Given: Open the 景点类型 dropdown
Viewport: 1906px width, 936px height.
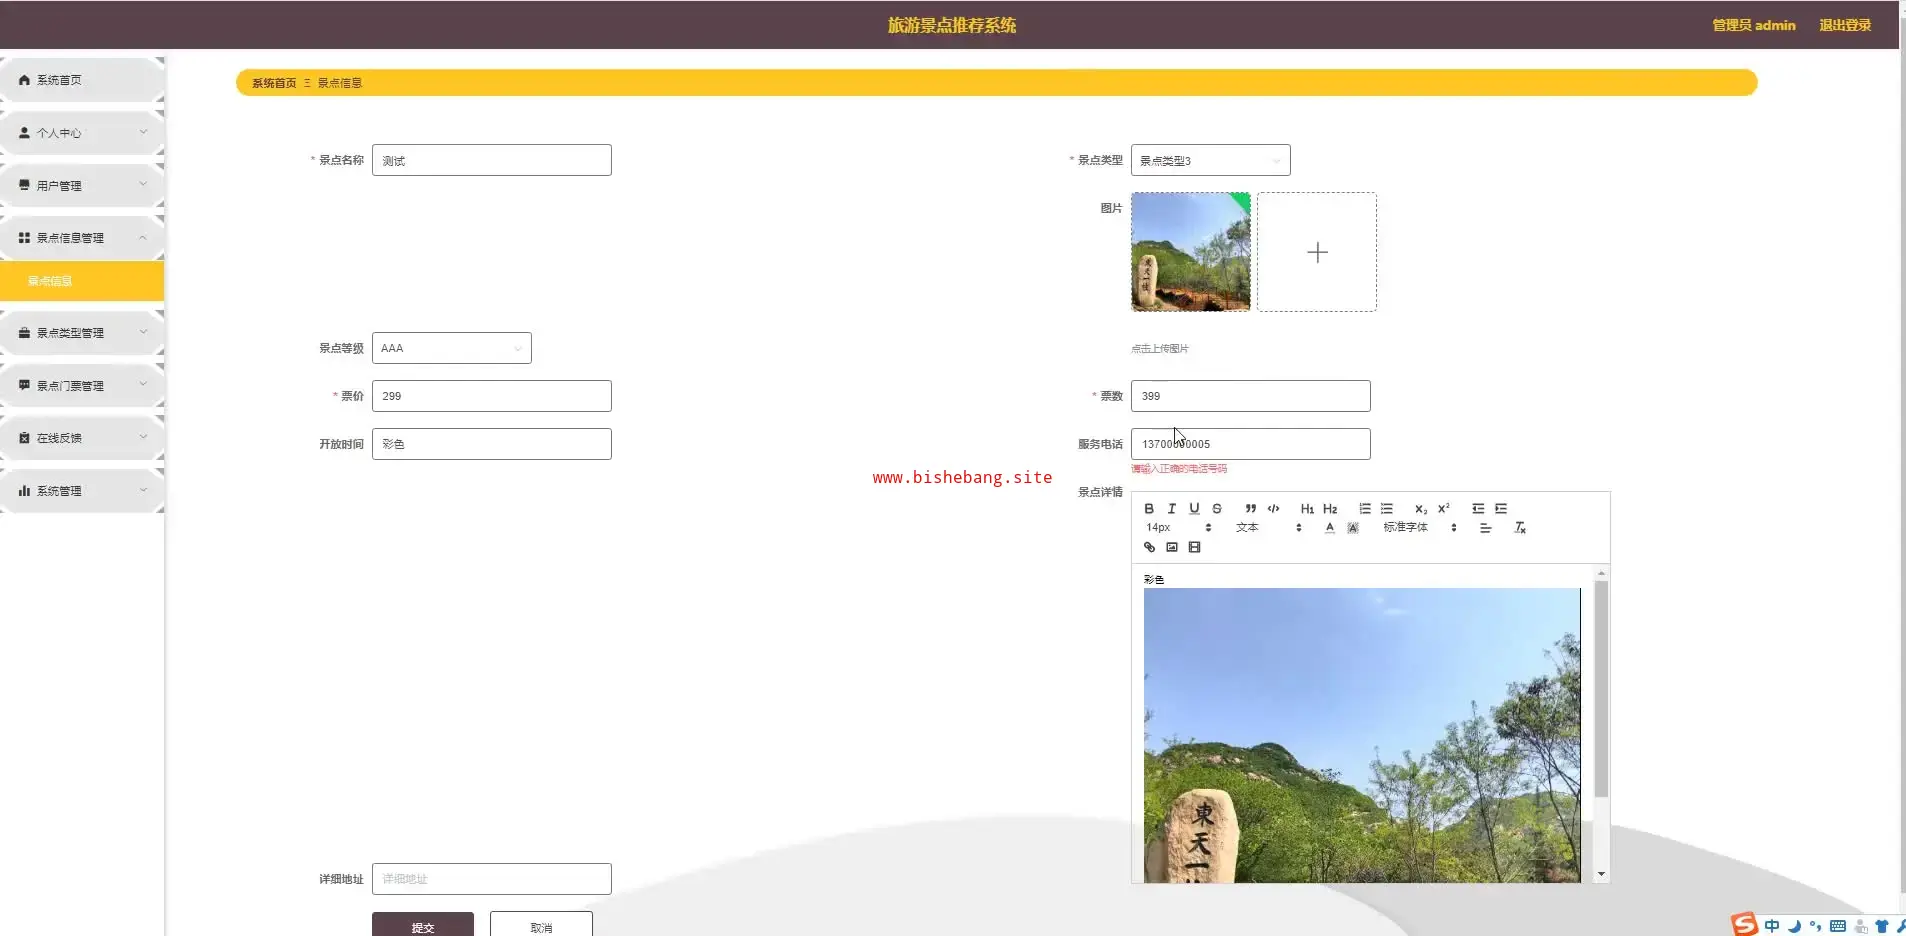Looking at the screenshot, I should pyautogui.click(x=1210, y=160).
